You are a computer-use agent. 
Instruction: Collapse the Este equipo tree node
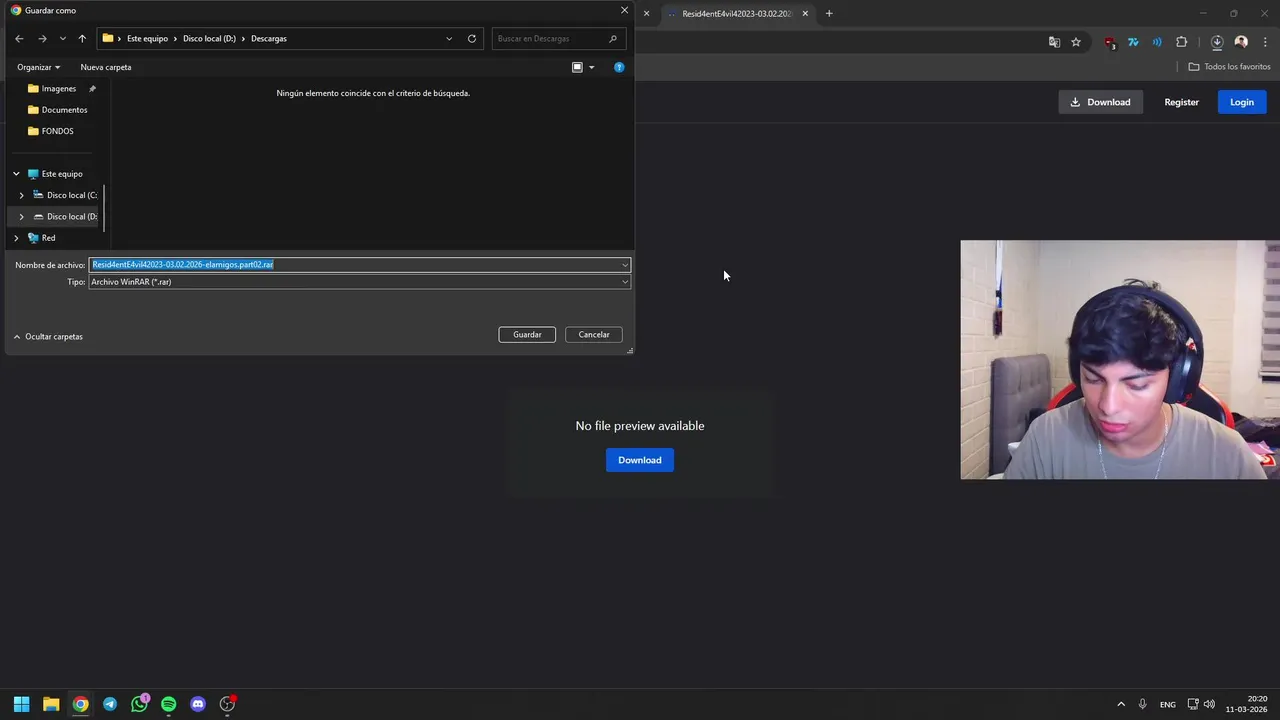[x=16, y=174]
